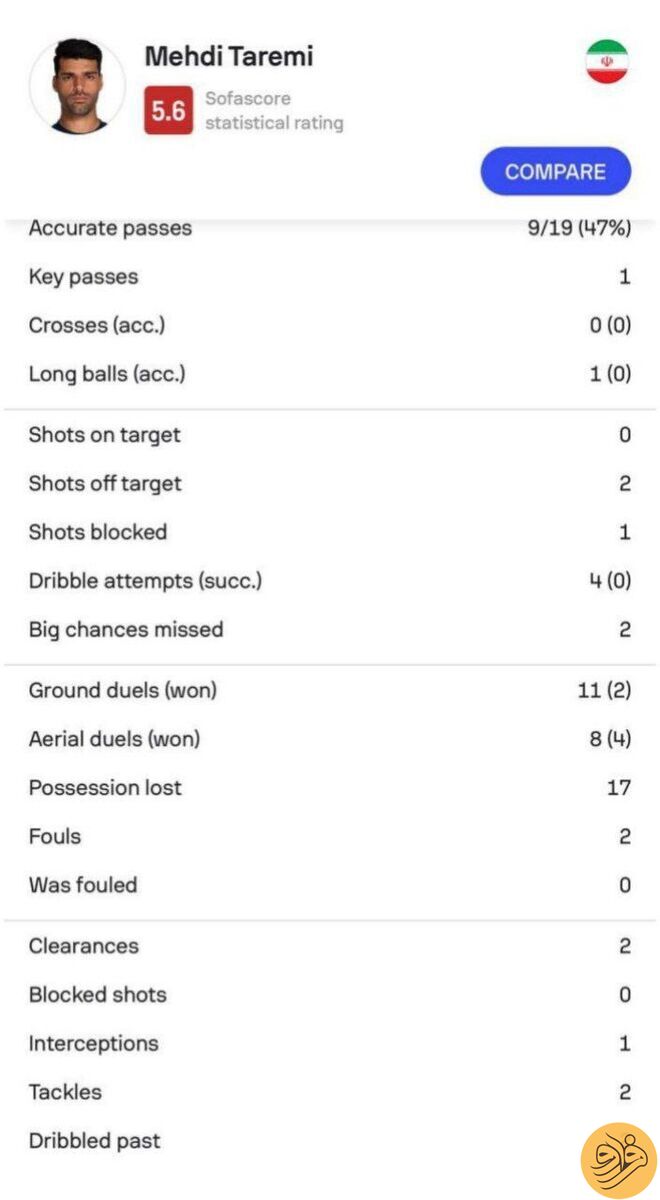The width and height of the screenshot is (660, 1200).
Task: Select the Clearances stat row
Action: [330, 946]
